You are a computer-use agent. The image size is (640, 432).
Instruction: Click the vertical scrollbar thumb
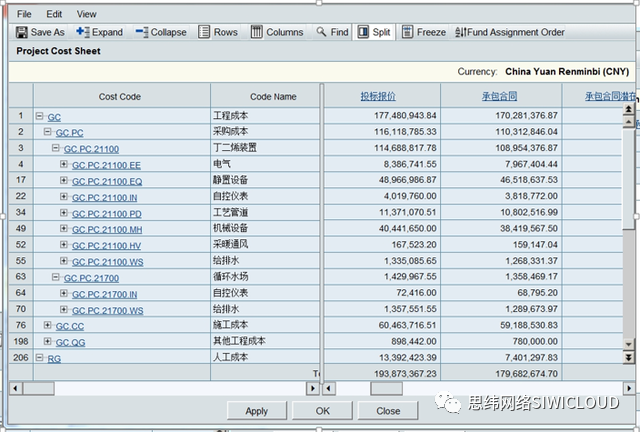coord(629,179)
